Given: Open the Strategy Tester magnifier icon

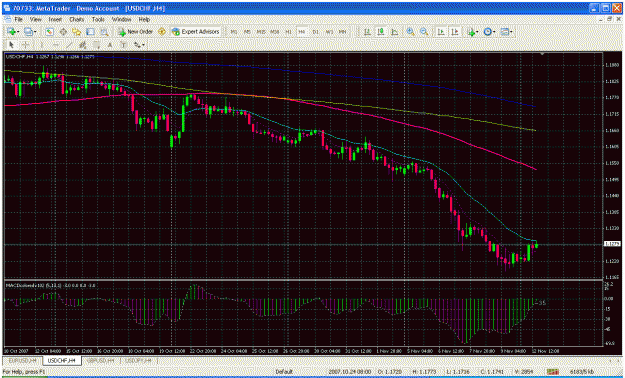Looking at the screenshot, I should point(104,32).
